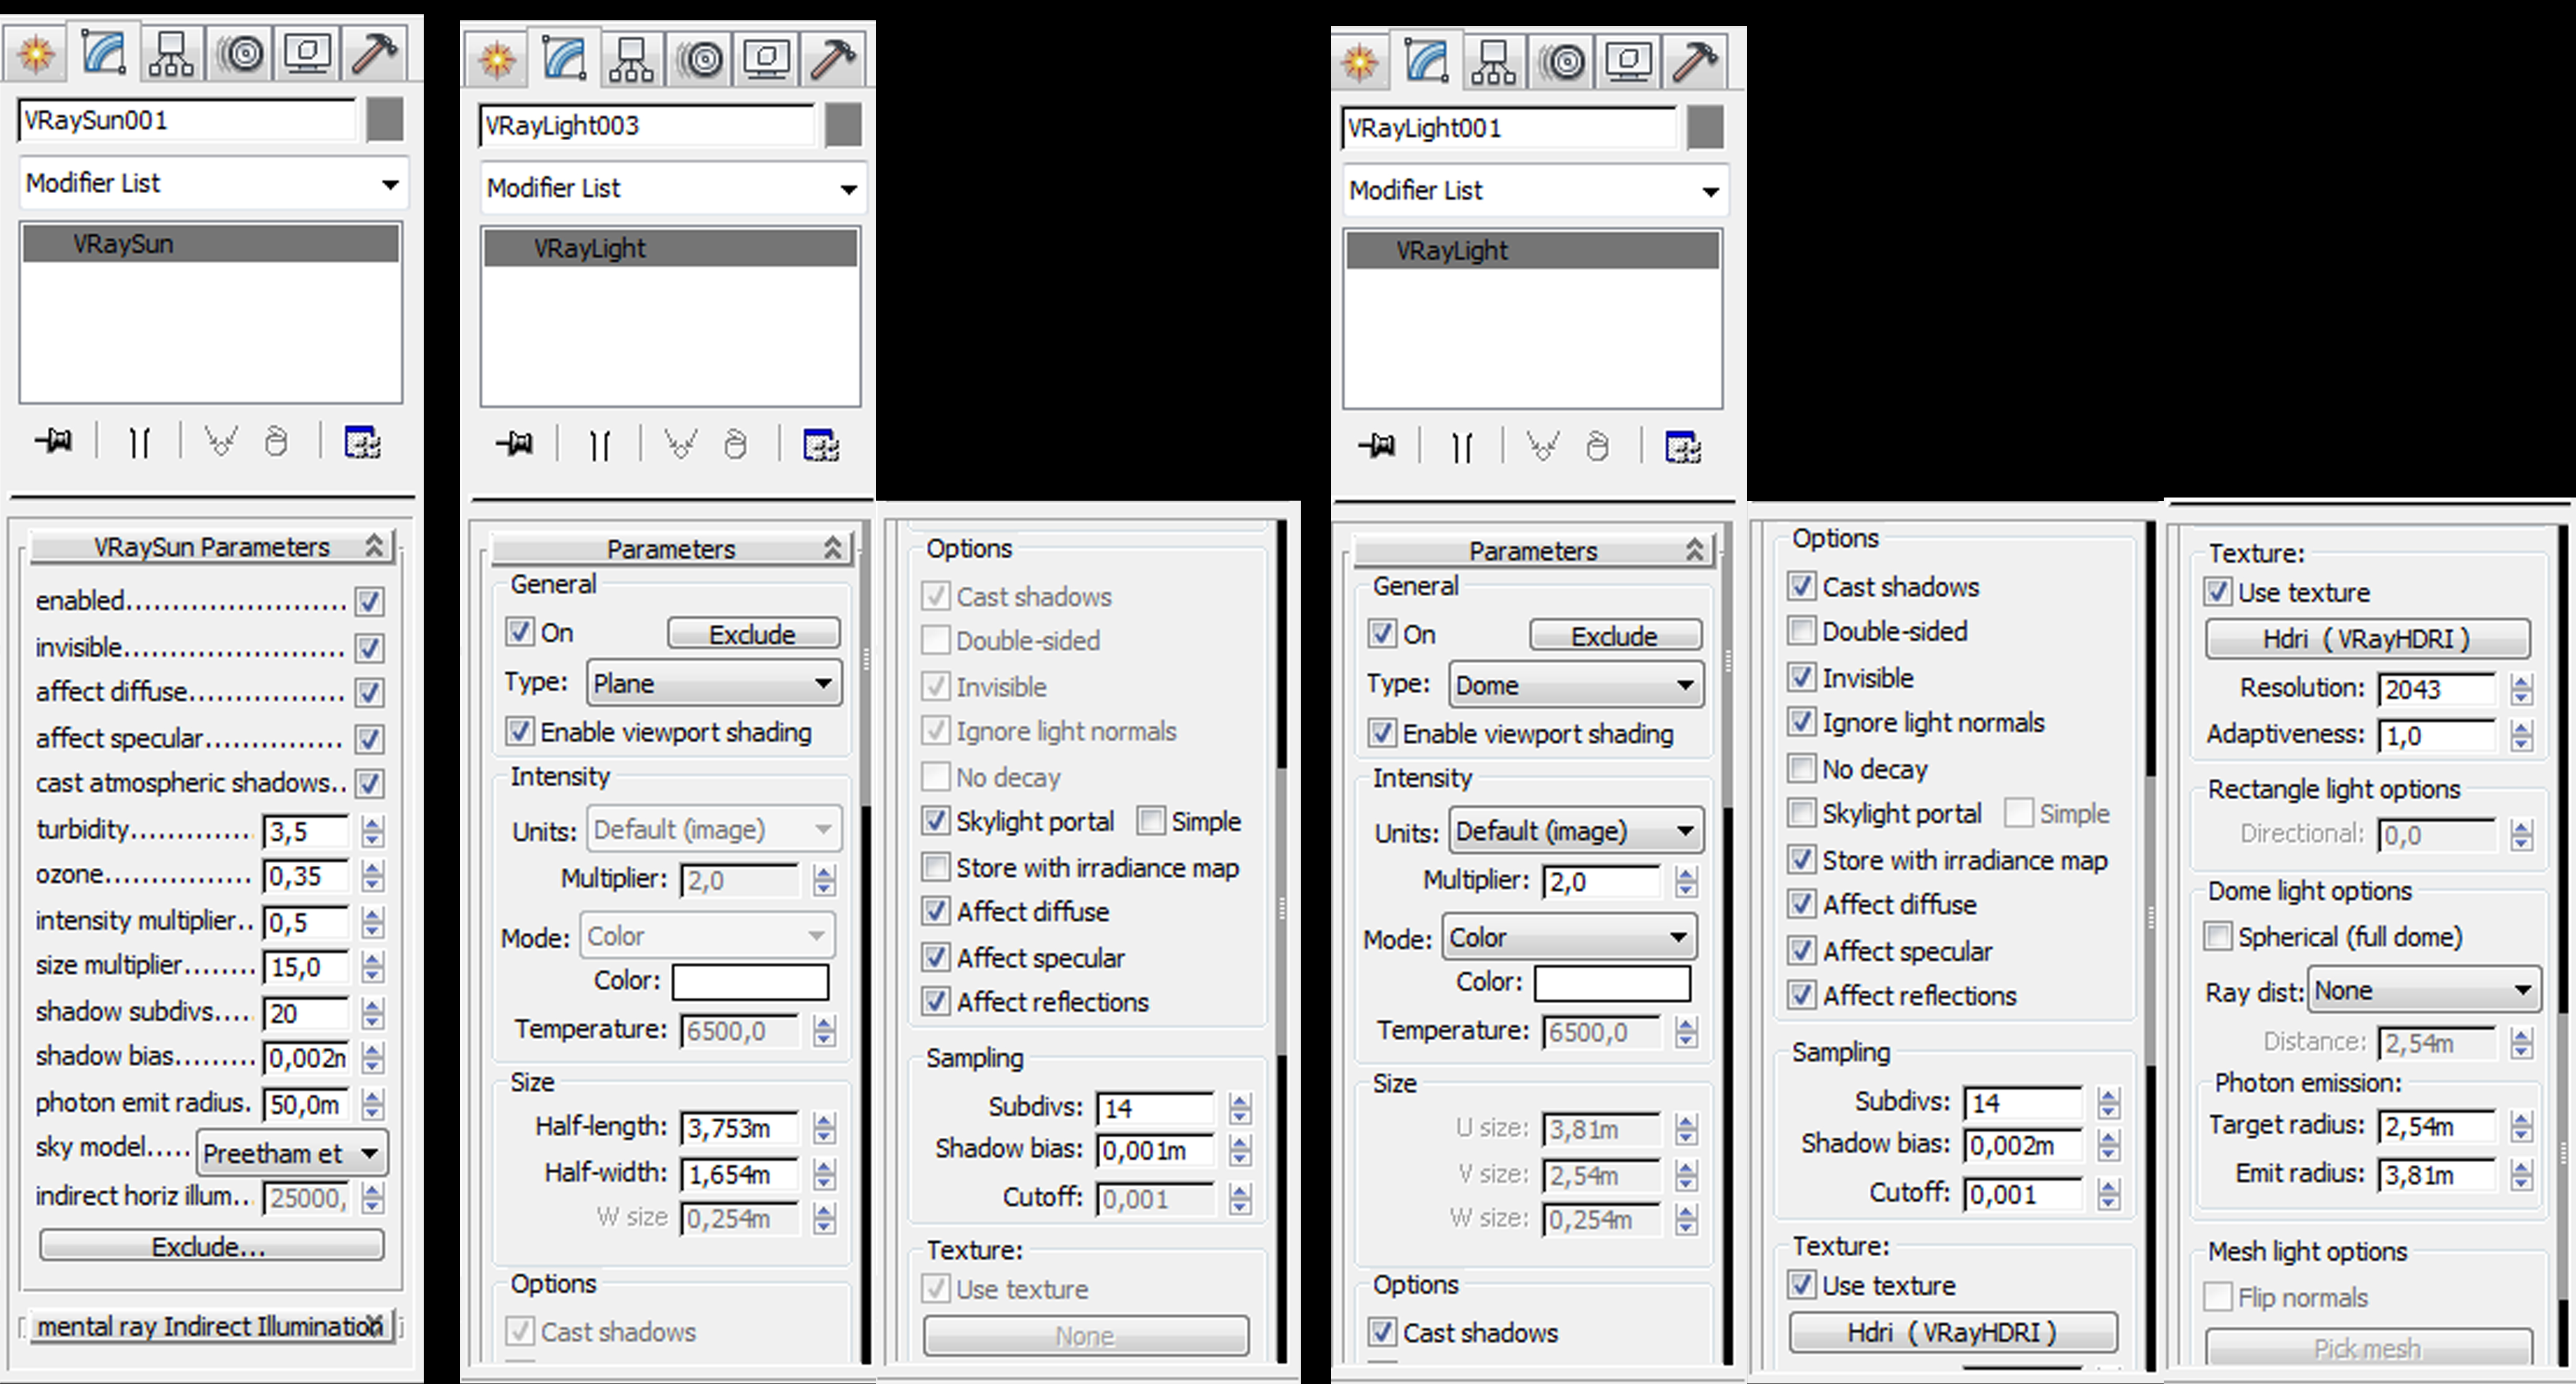Open Motion tab in VRayLight001 panel
Screen dimensions: 2576x1384
pyautogui.click(x=1562, y=62)
